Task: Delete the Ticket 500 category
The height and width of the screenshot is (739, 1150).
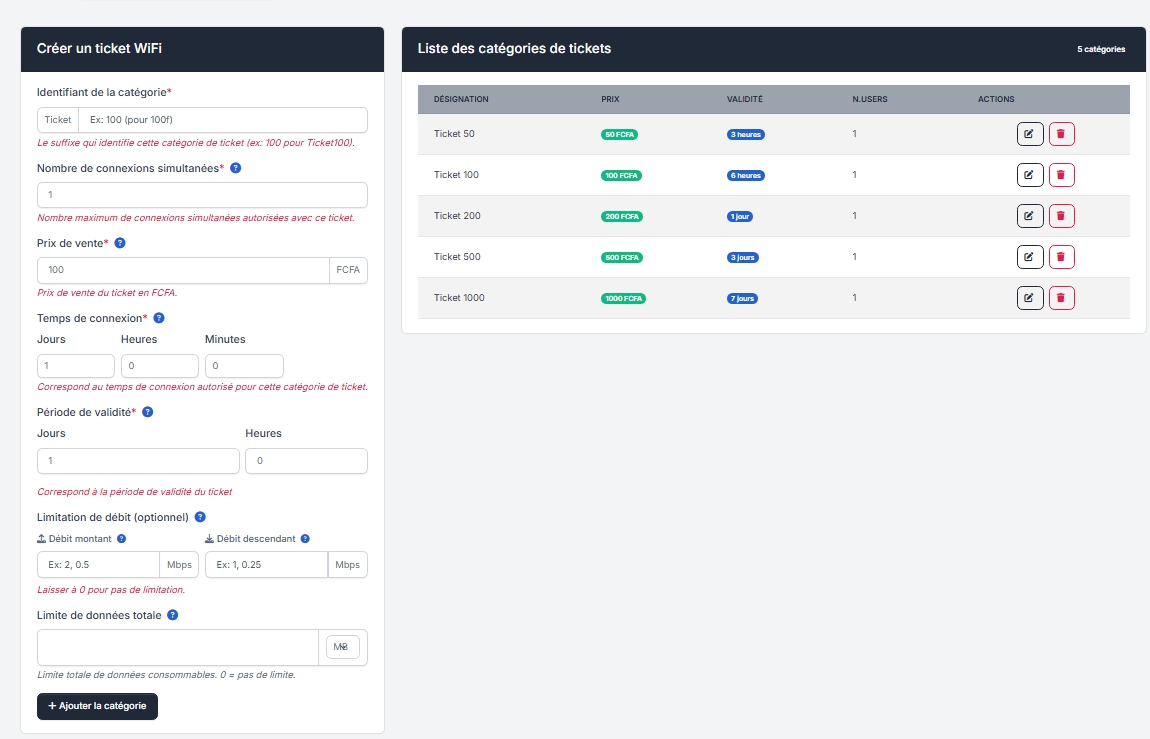Action: coord(1061,257)
